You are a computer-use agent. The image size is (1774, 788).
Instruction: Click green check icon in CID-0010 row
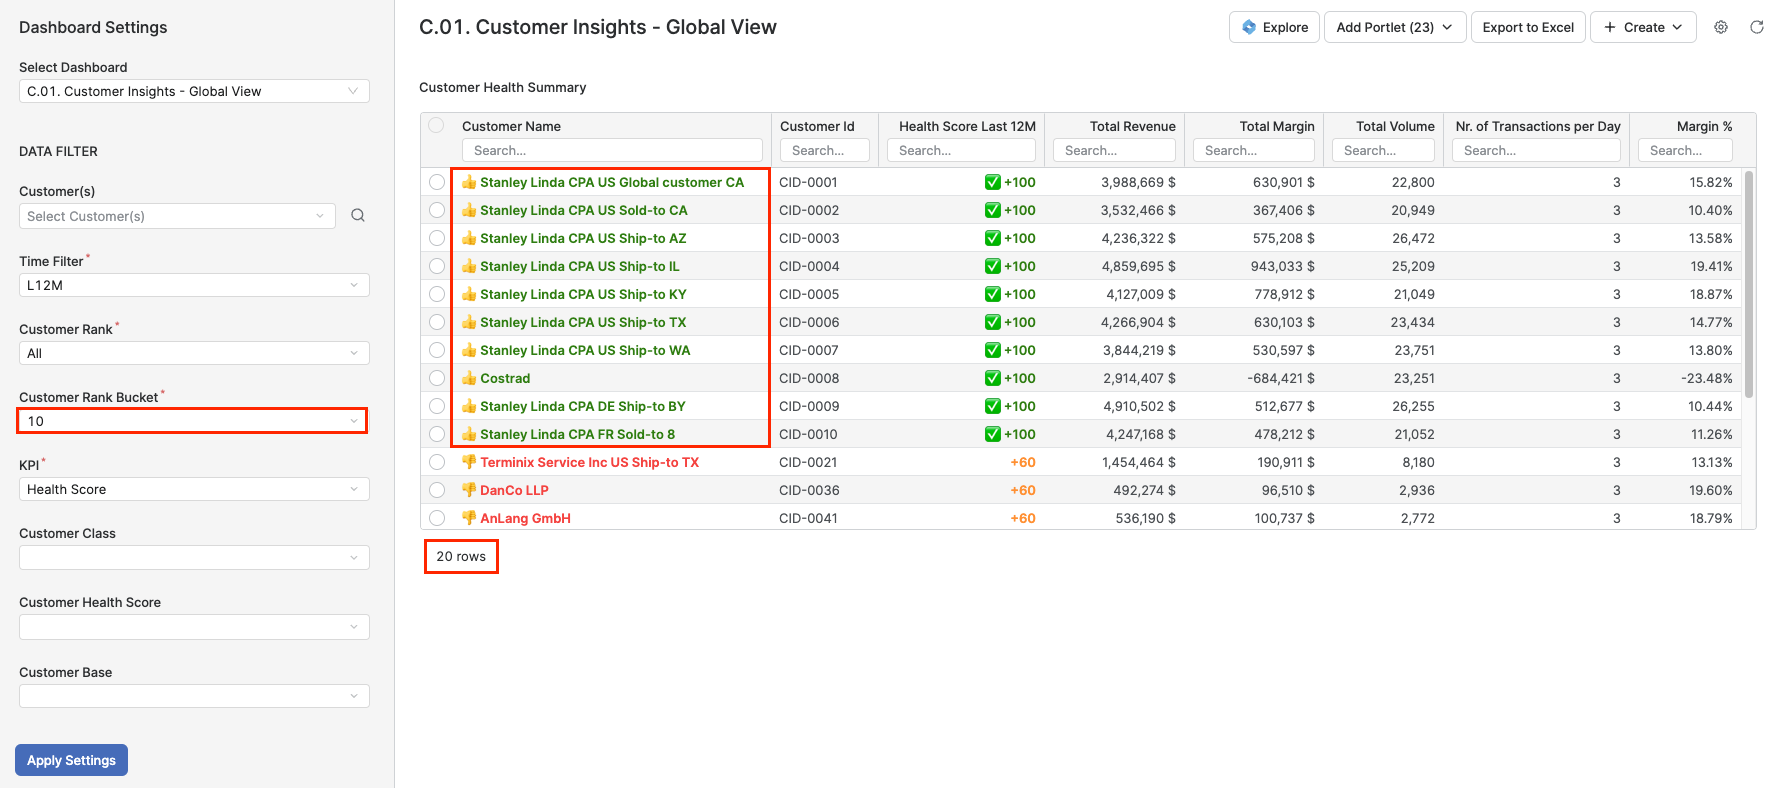(993, 434)
